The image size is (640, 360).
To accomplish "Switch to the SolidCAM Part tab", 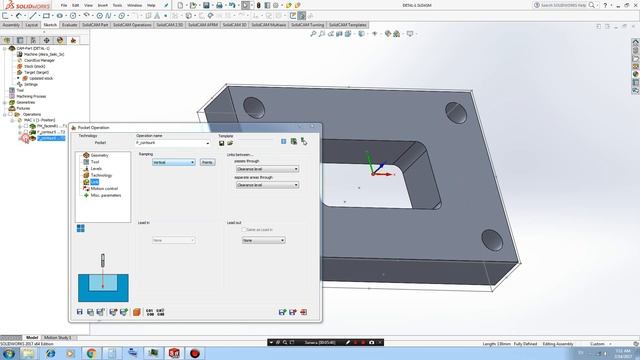I will [95, 25].
